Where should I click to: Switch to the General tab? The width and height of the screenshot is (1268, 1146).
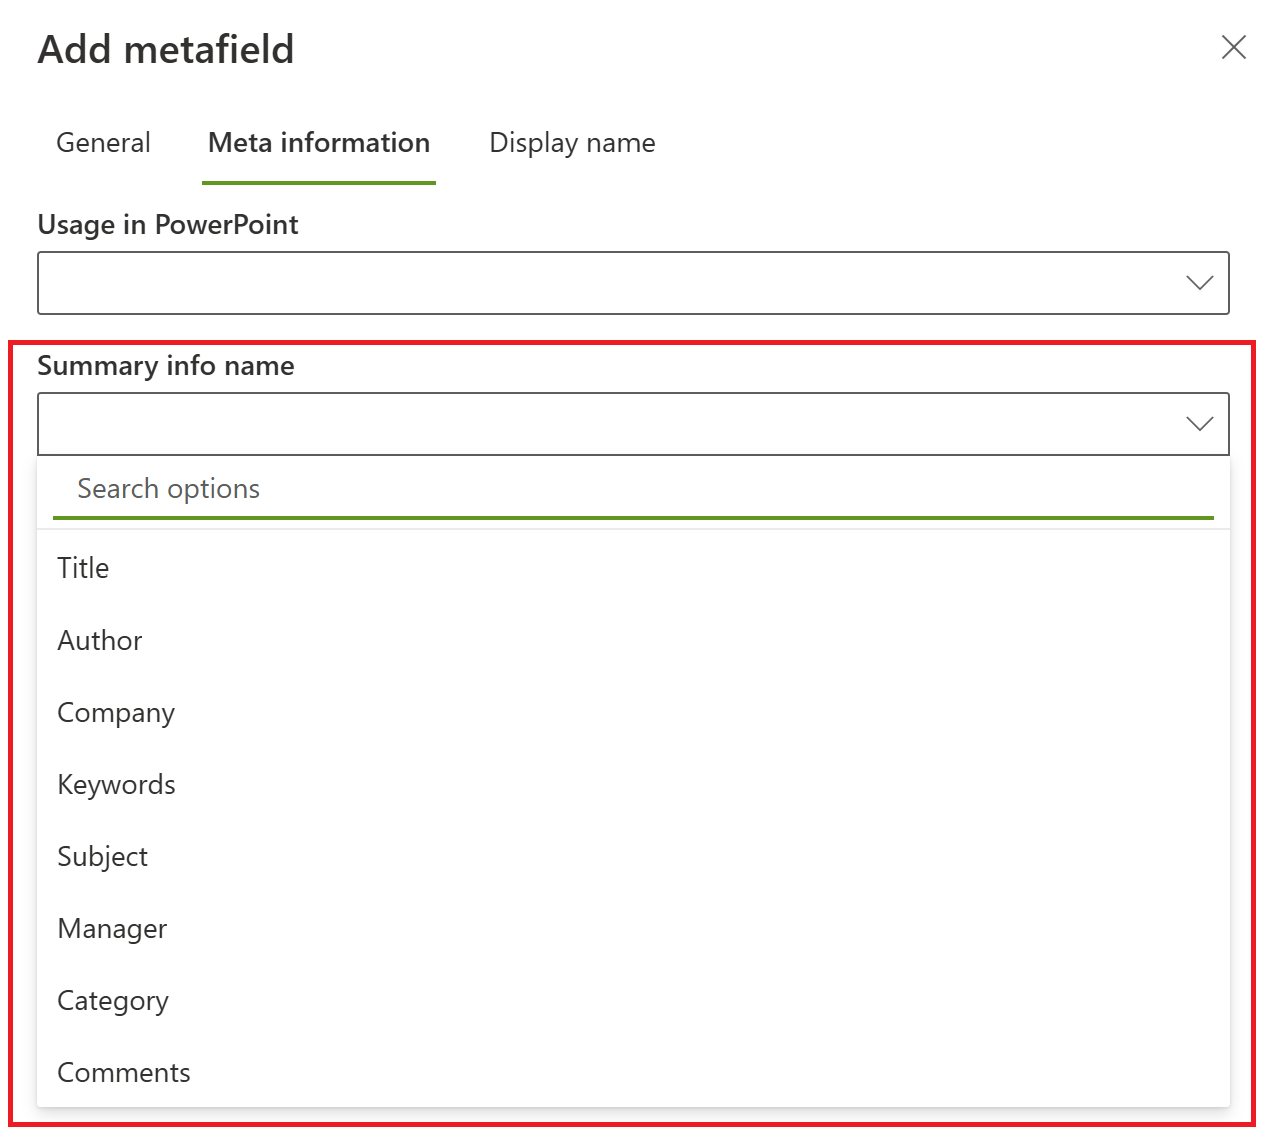(103, 143)
